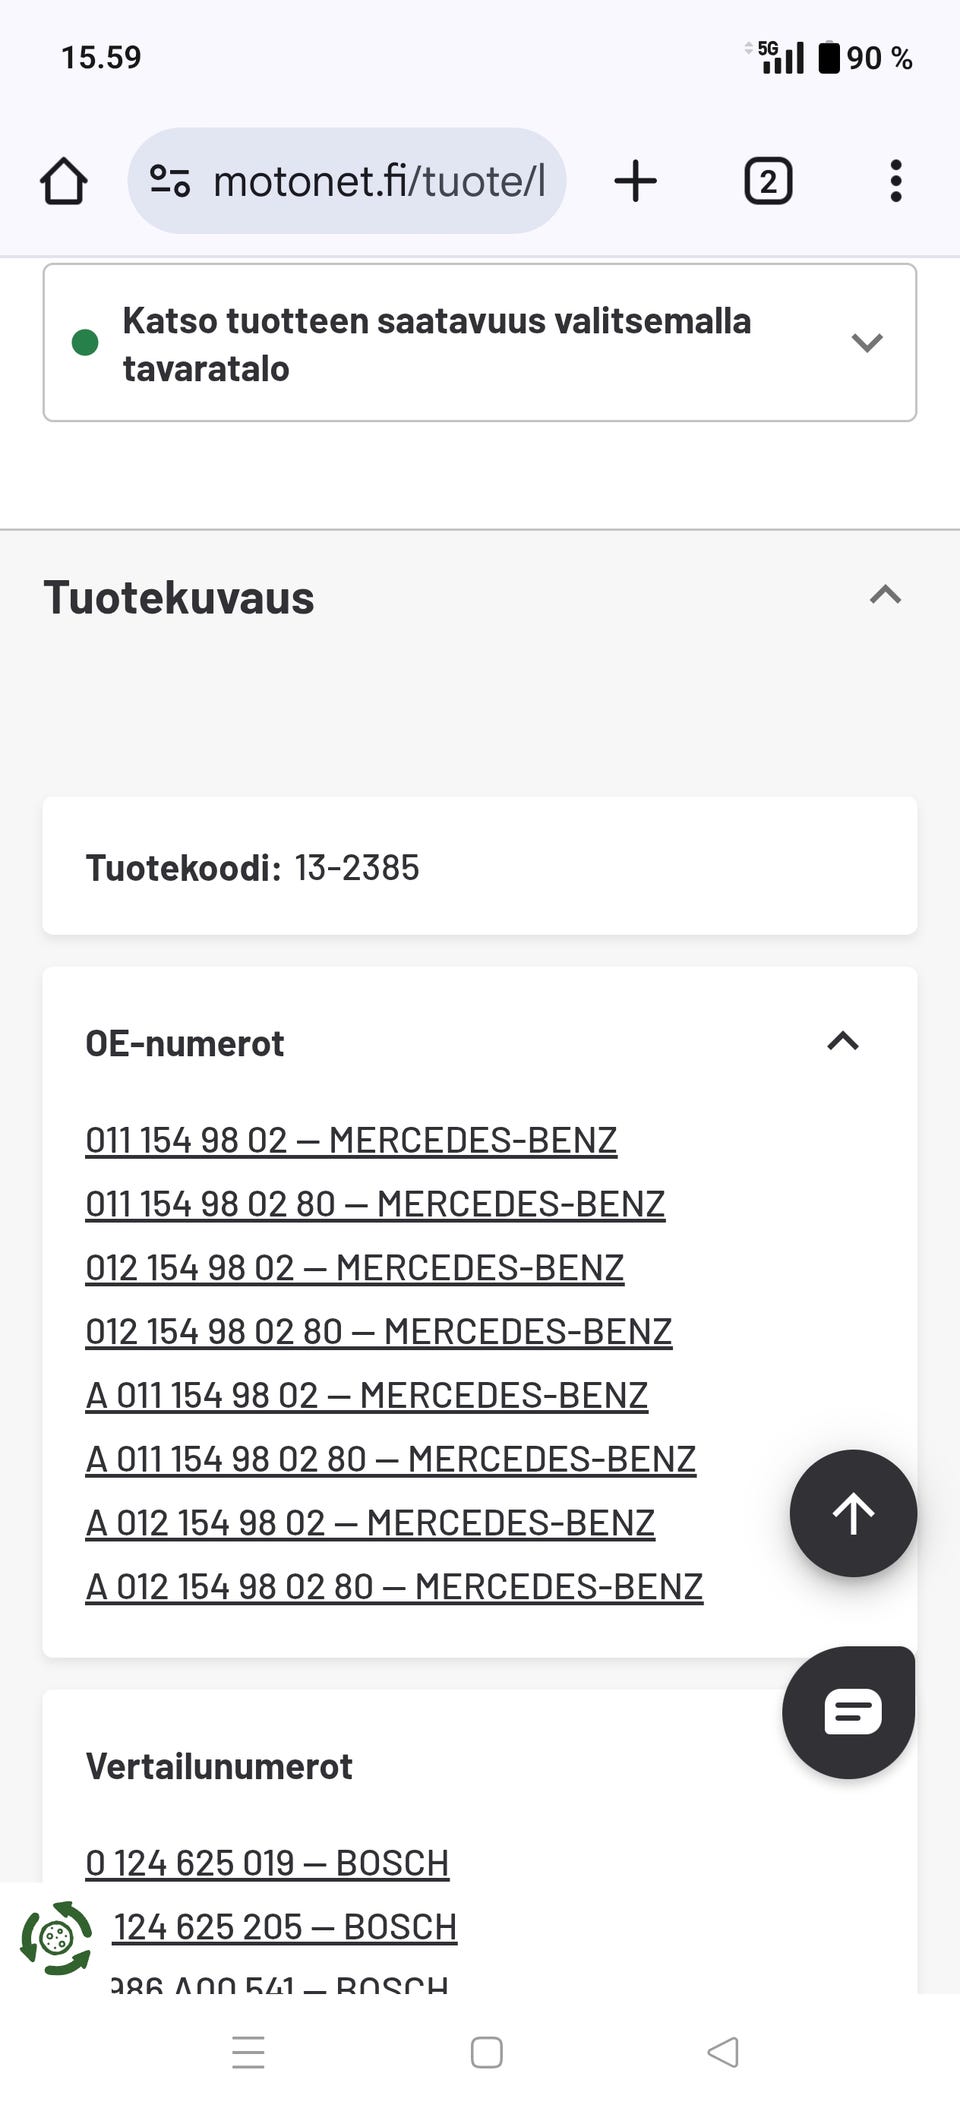Screen dimensions: 960x2111
Task: Open the tab switcher showing 2 tabs
Action: 768,182
